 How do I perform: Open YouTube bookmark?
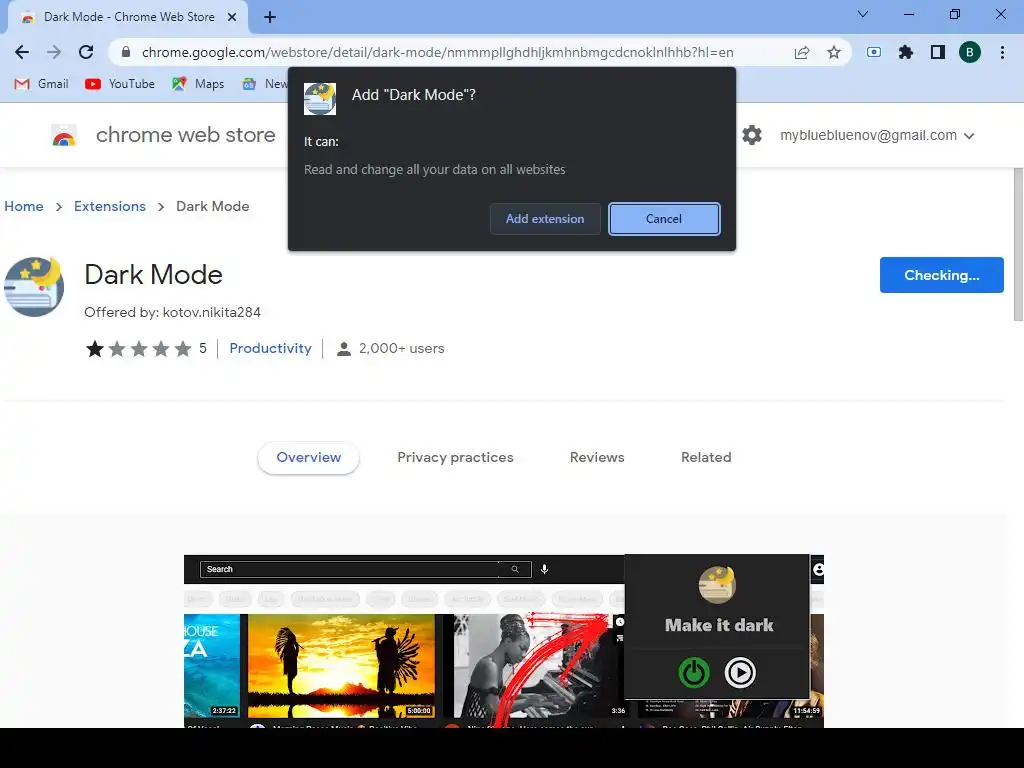click(x=120, y=84)
